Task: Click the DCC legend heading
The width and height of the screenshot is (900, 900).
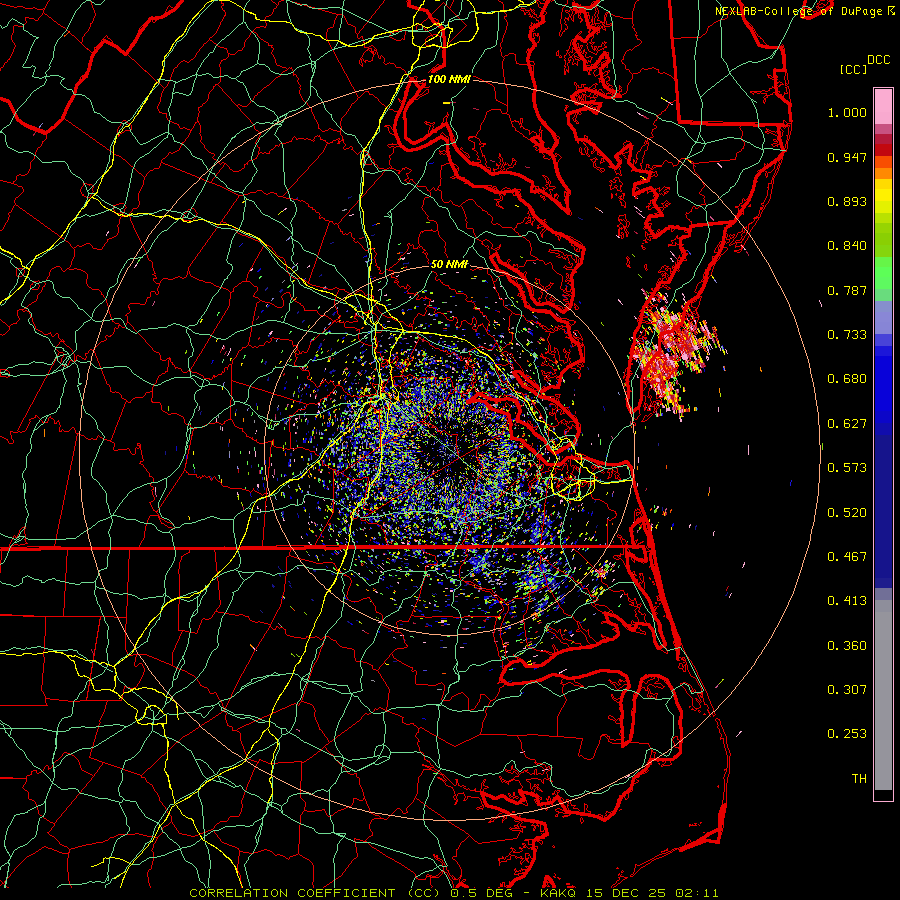Action: coord(879,60)
